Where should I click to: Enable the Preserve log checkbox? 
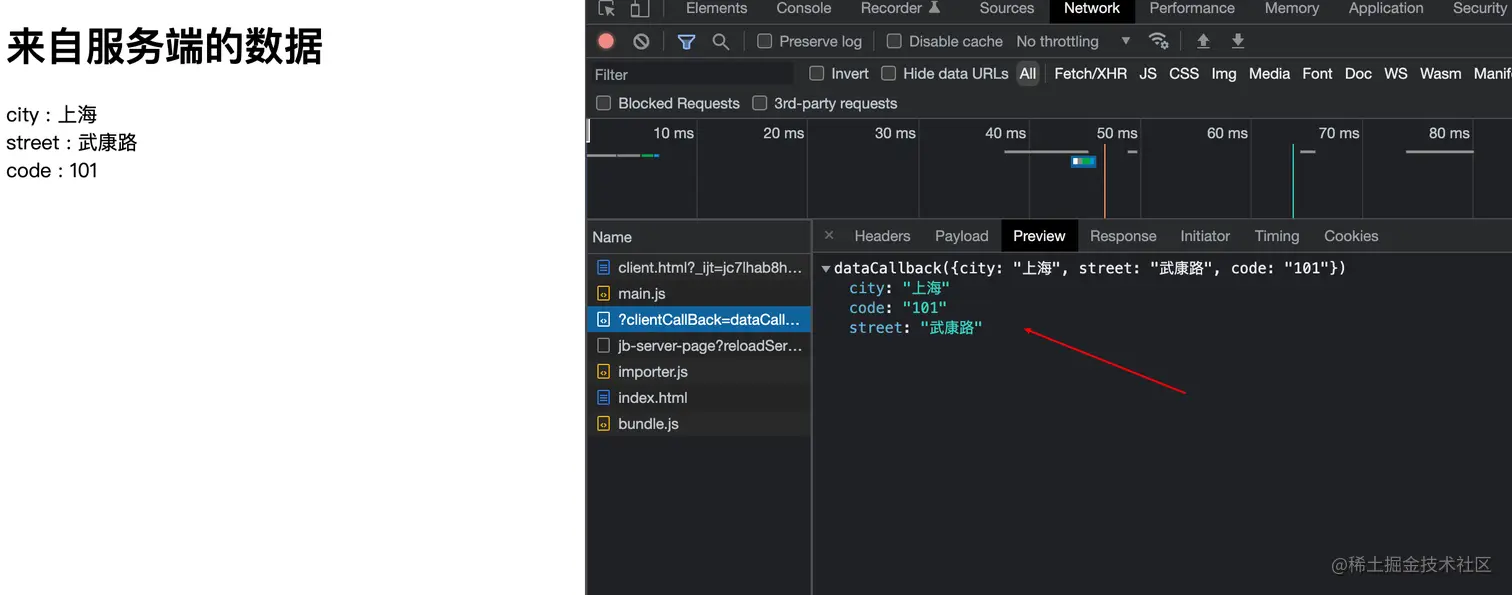pyautogui.click(x=765, y=41)
